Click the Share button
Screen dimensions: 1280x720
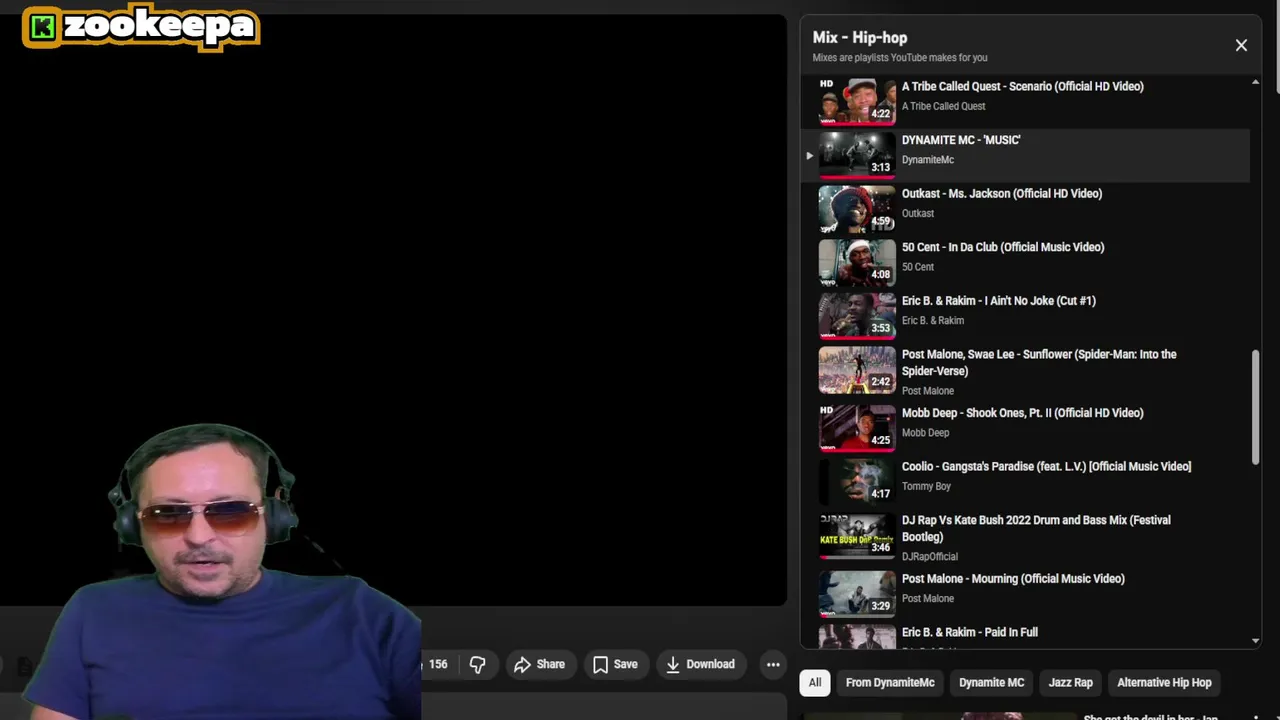(x=539, y=664)
